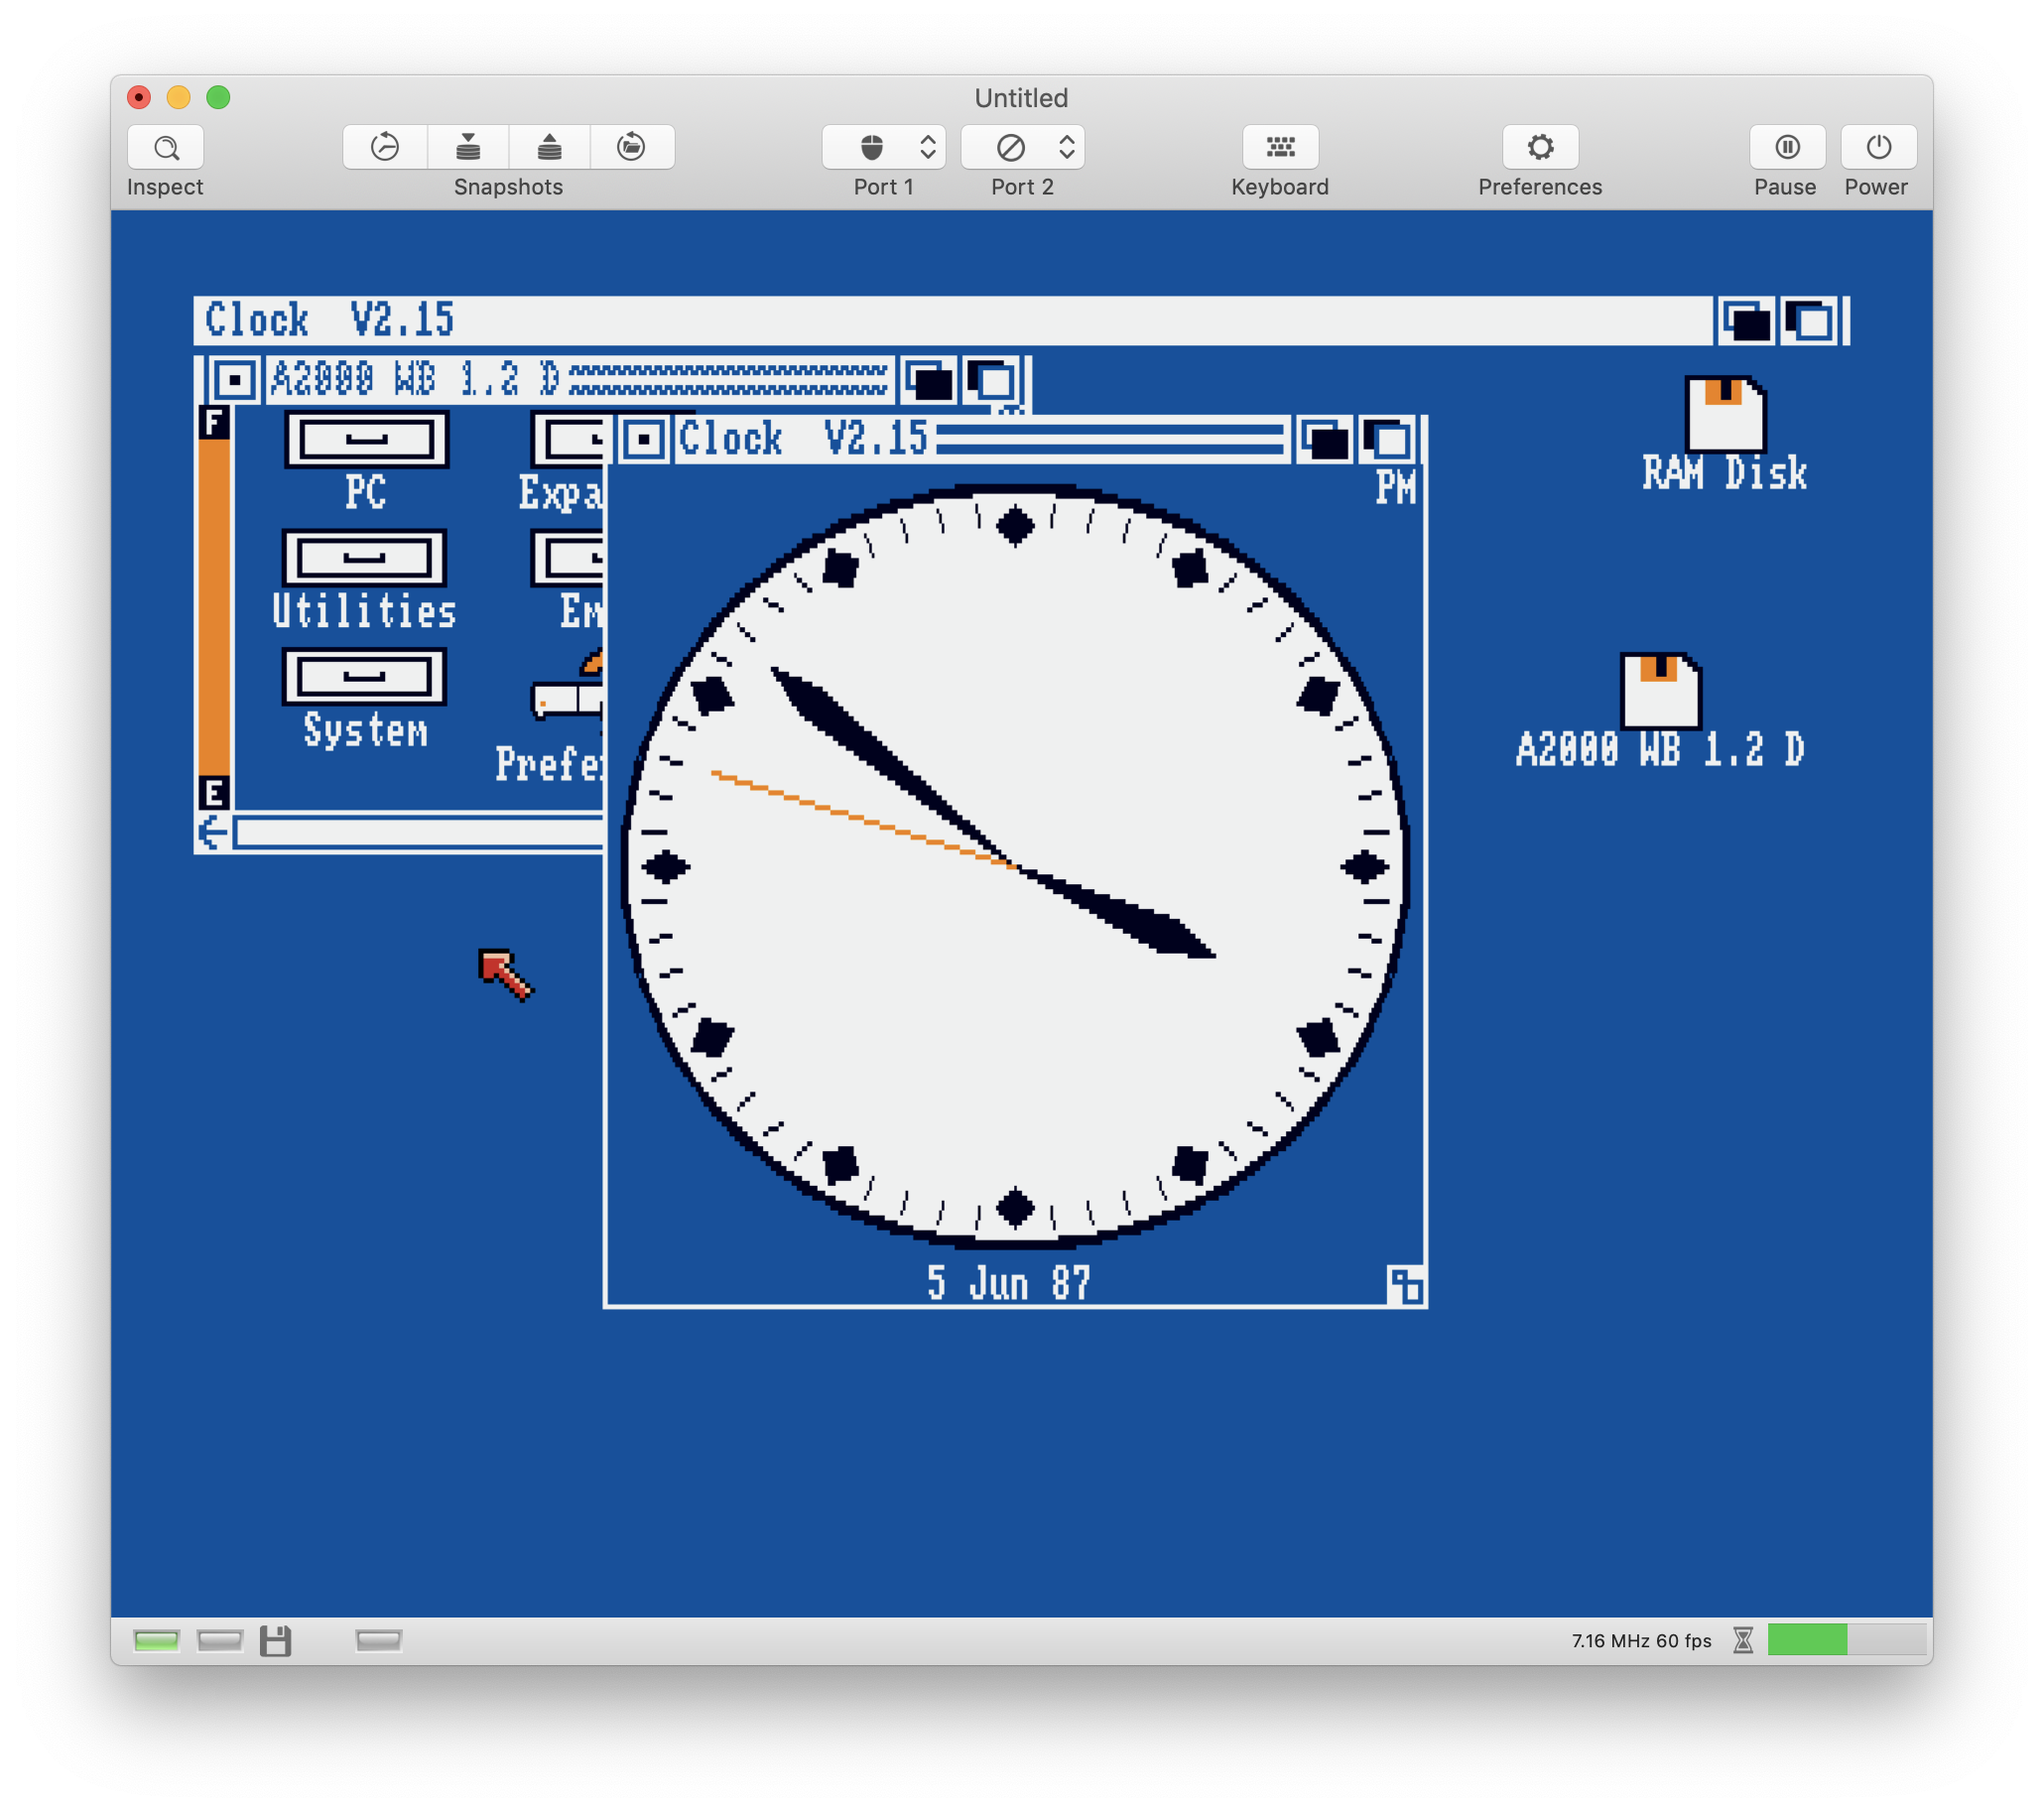Click the date 5 Jun 87
The height and width of the screenshot is (1812, 2044).
point(1008,1283)
